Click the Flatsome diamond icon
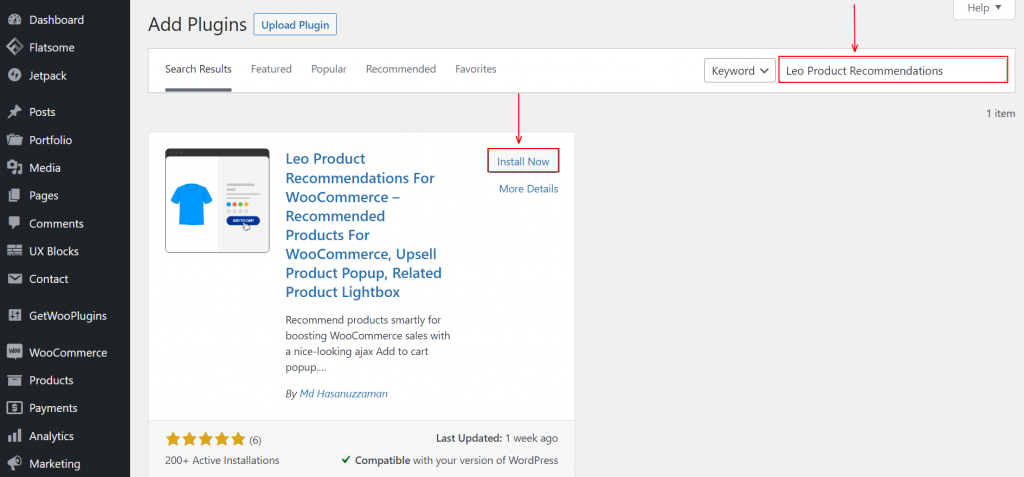1024x477 pixels. [14, 48]
